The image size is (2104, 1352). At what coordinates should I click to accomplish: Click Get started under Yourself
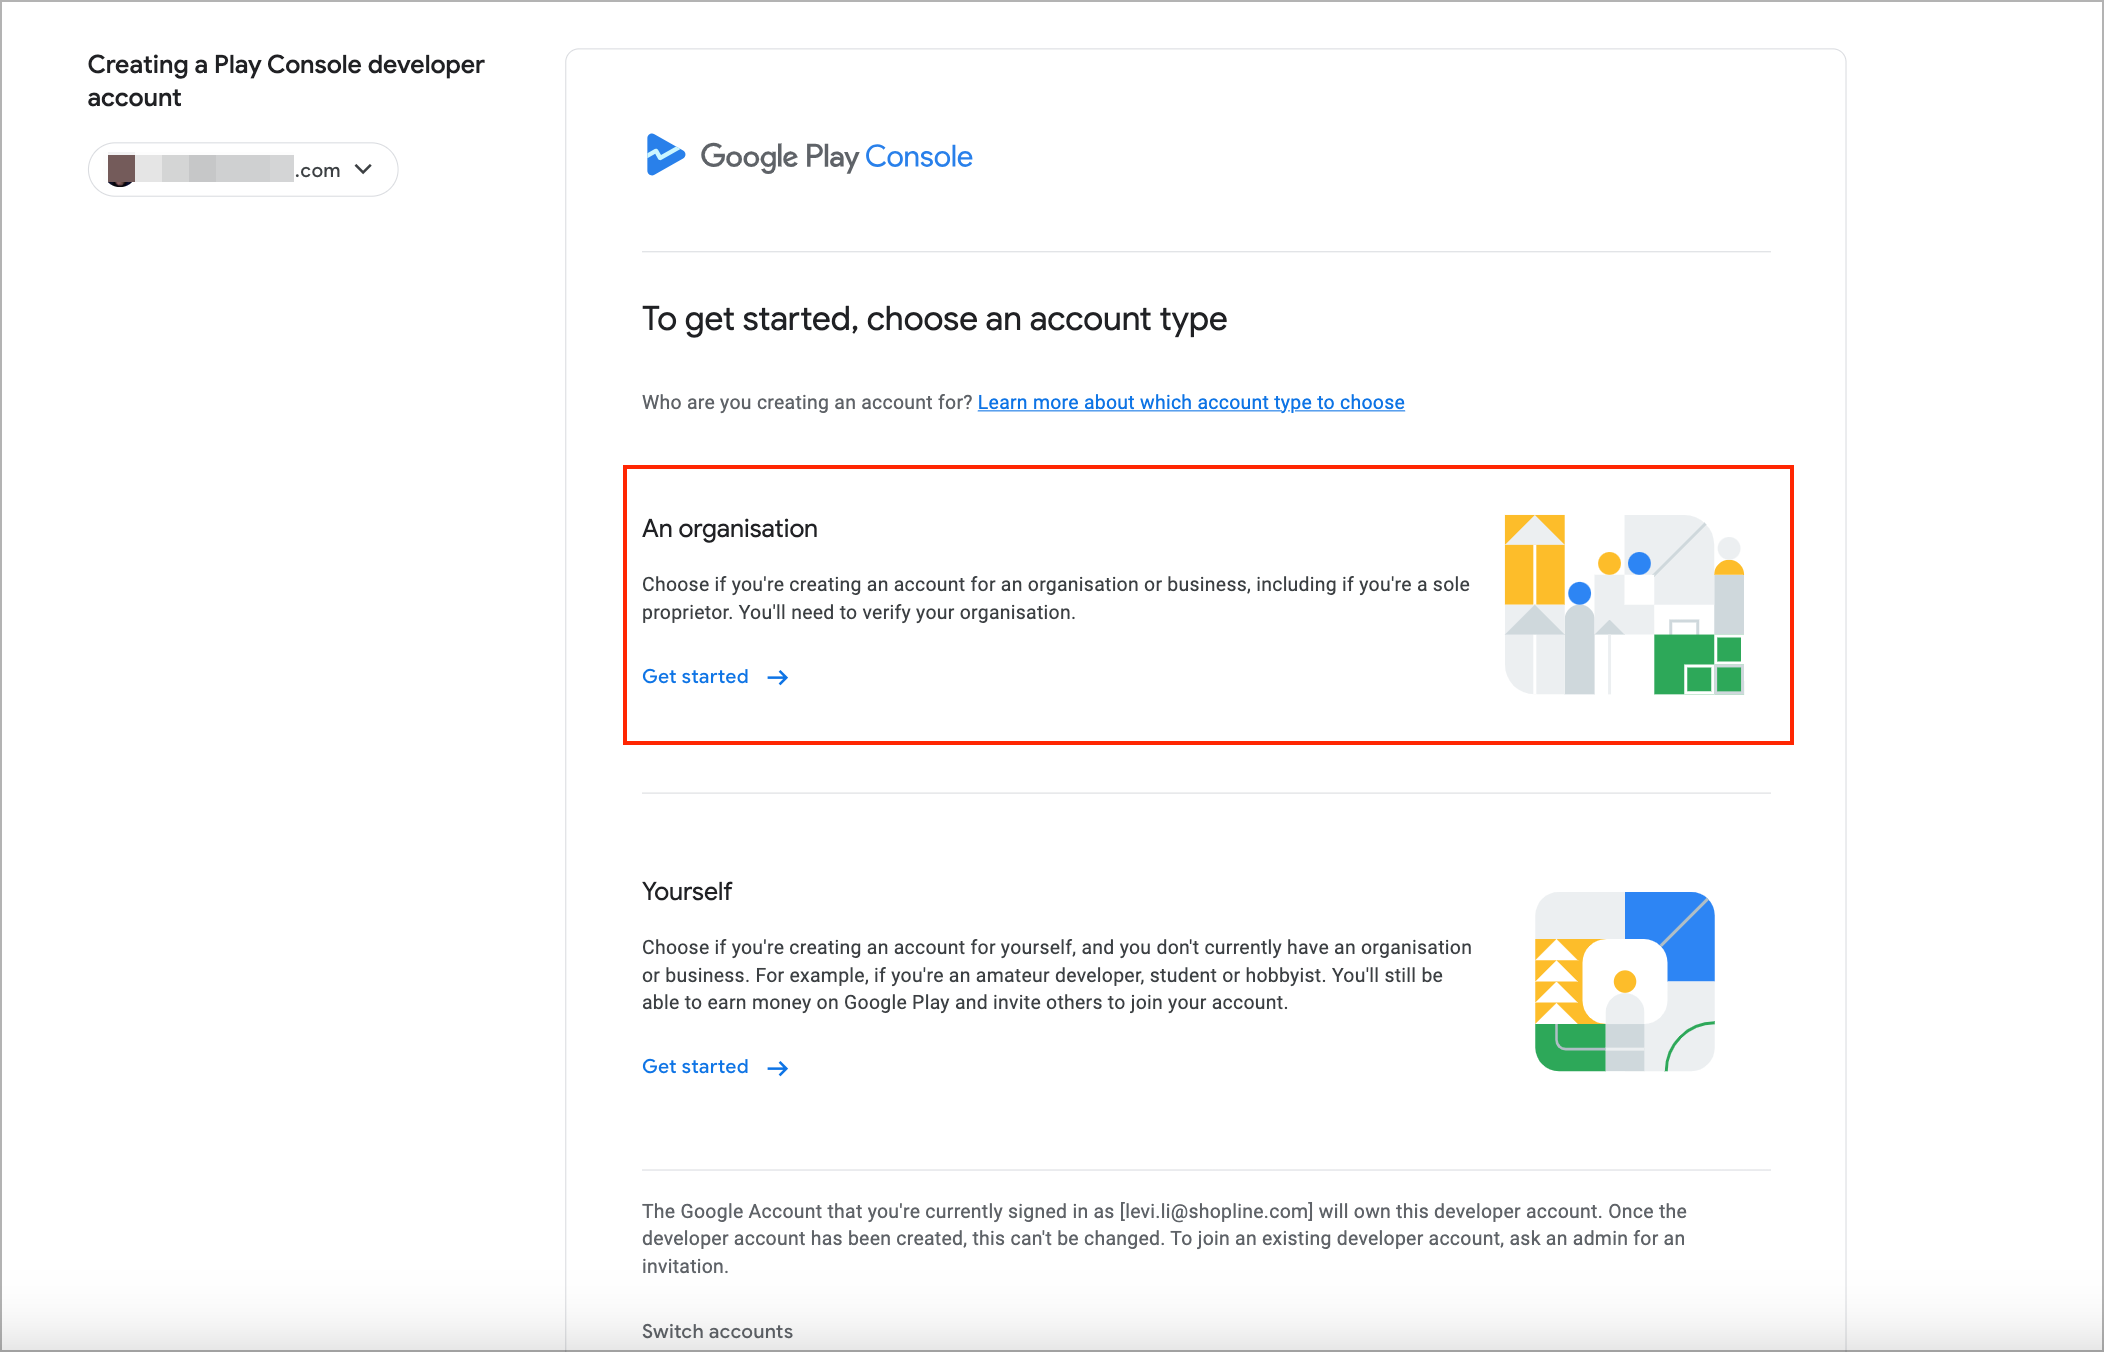(x=695, y=1067)
